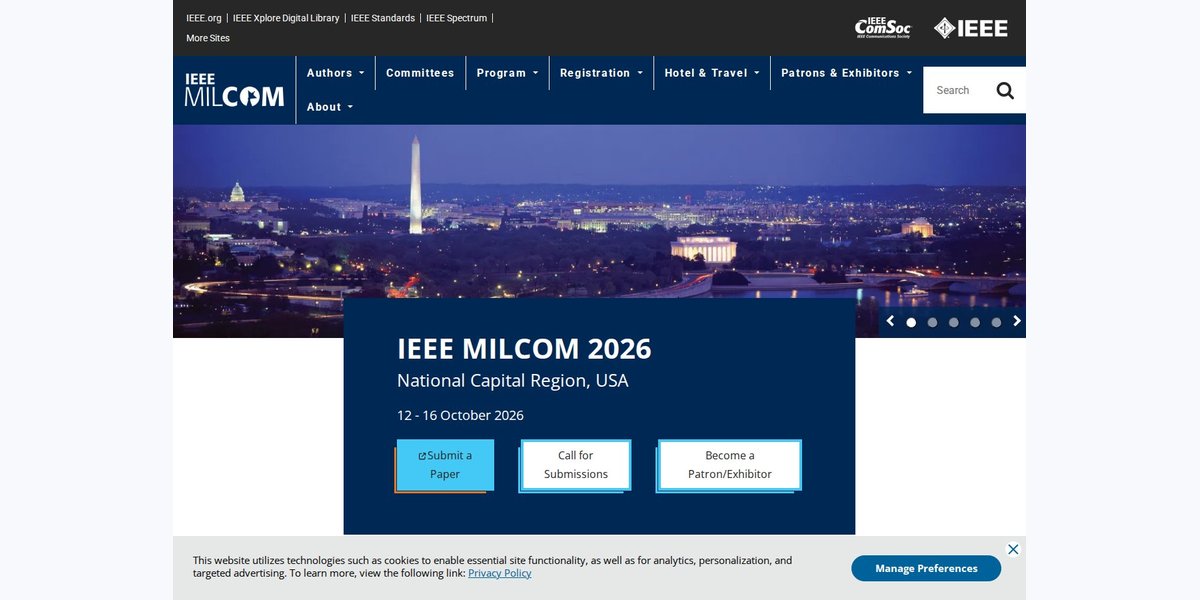Open the IEEE Xplore Digital Library link
1200x600 pixels.
pos(286,18)
